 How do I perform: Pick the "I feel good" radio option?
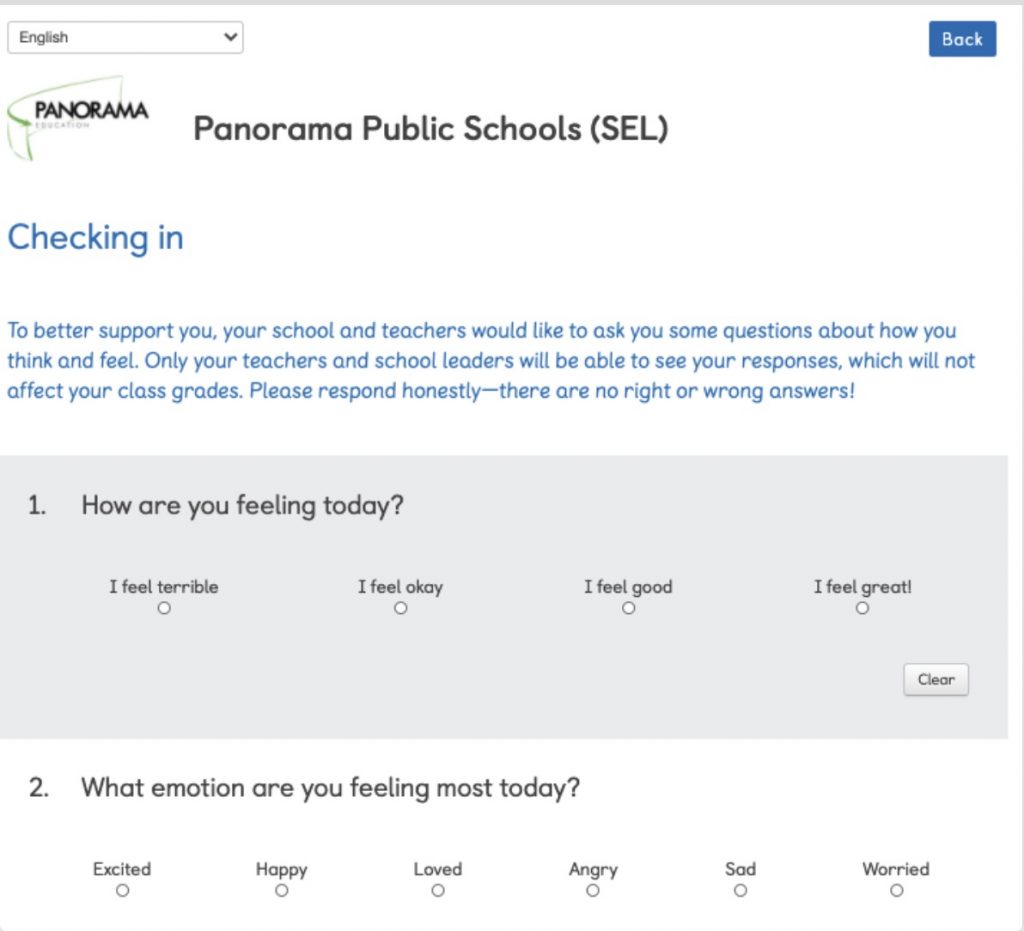[628, 608]
